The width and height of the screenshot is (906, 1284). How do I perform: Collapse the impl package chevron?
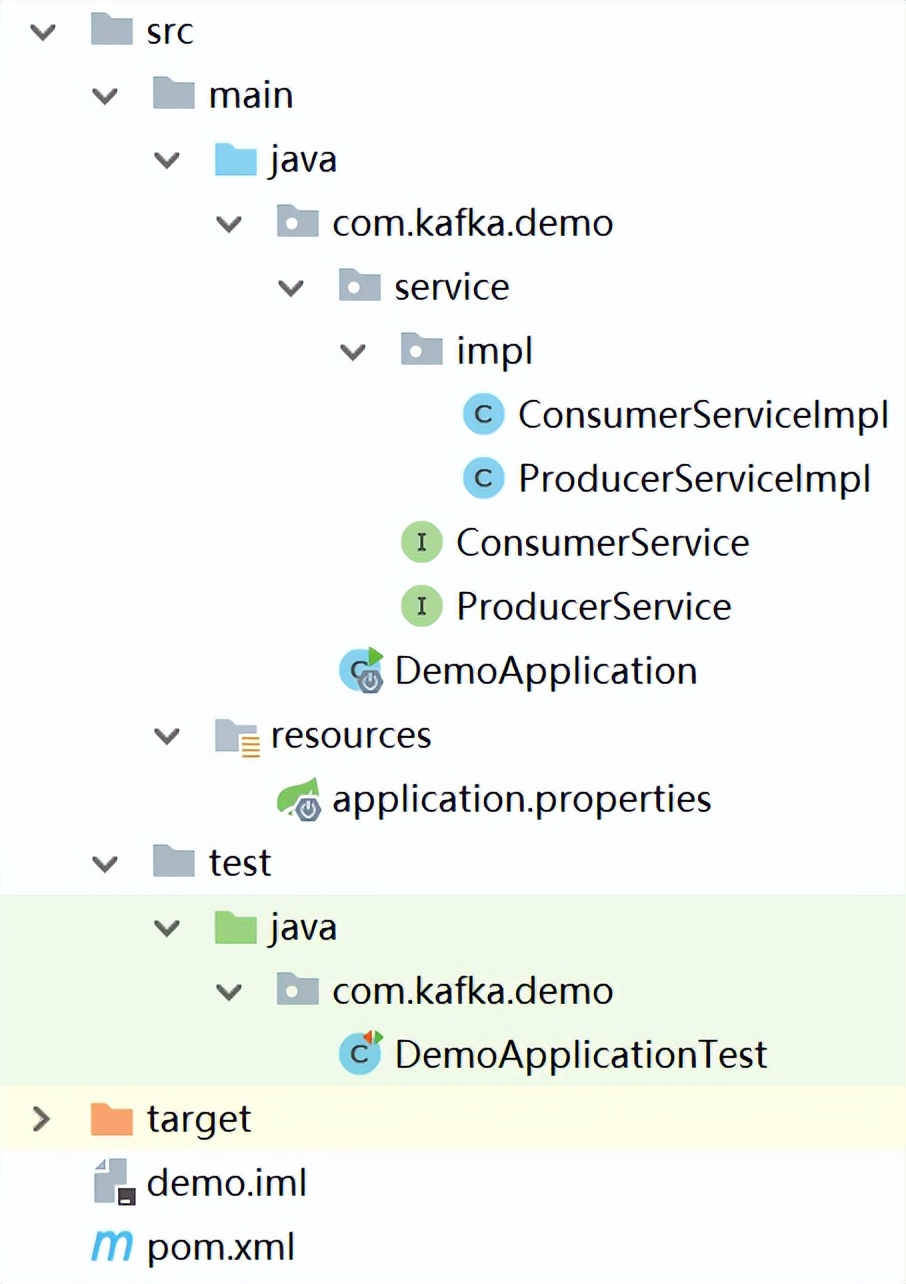[353, 352]
